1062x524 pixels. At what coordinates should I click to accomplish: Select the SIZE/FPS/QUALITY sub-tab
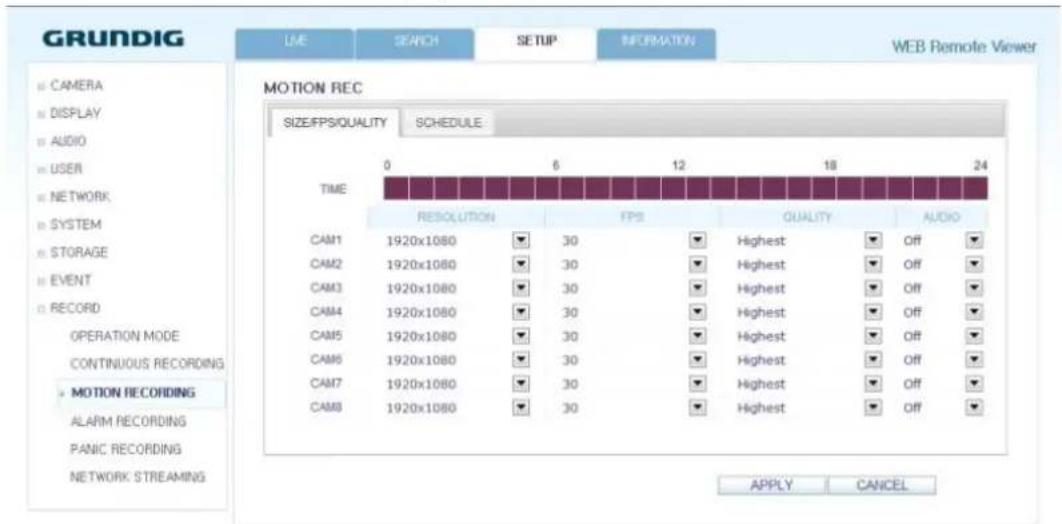coord(334,123)
